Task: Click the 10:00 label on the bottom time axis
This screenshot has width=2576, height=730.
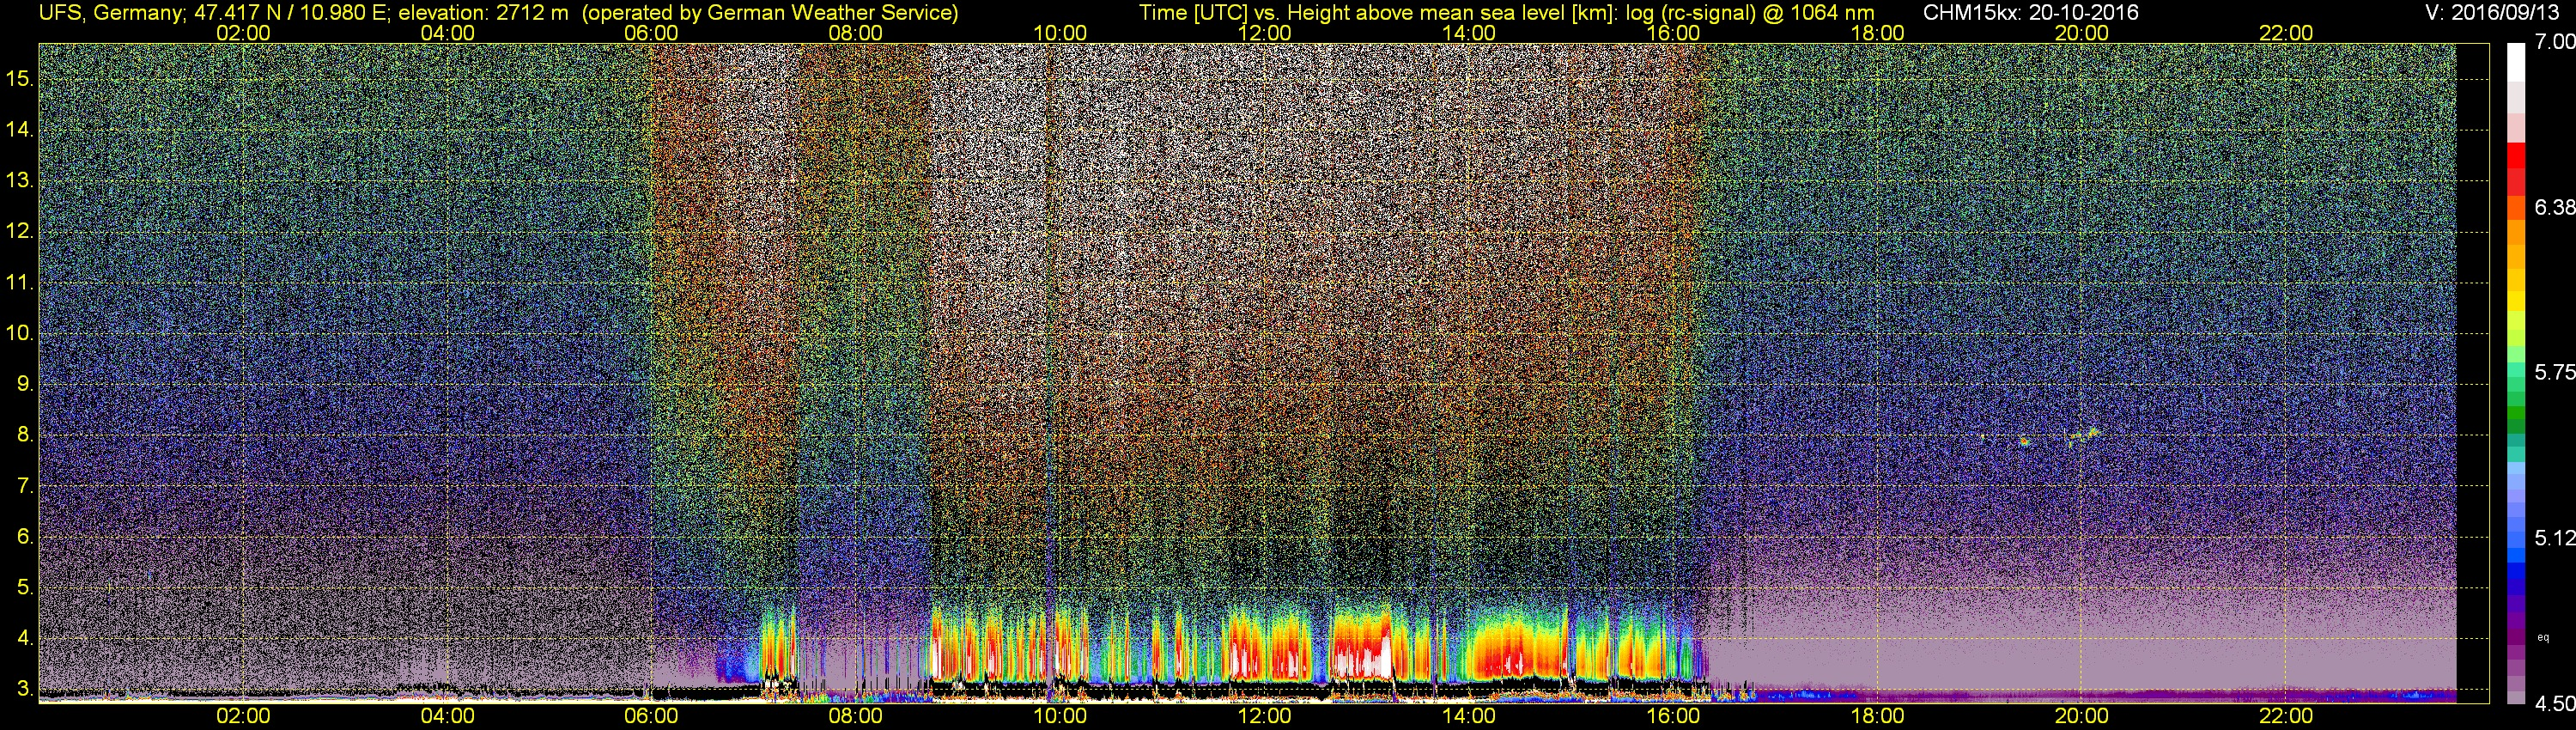Action: coord(1060,716)
